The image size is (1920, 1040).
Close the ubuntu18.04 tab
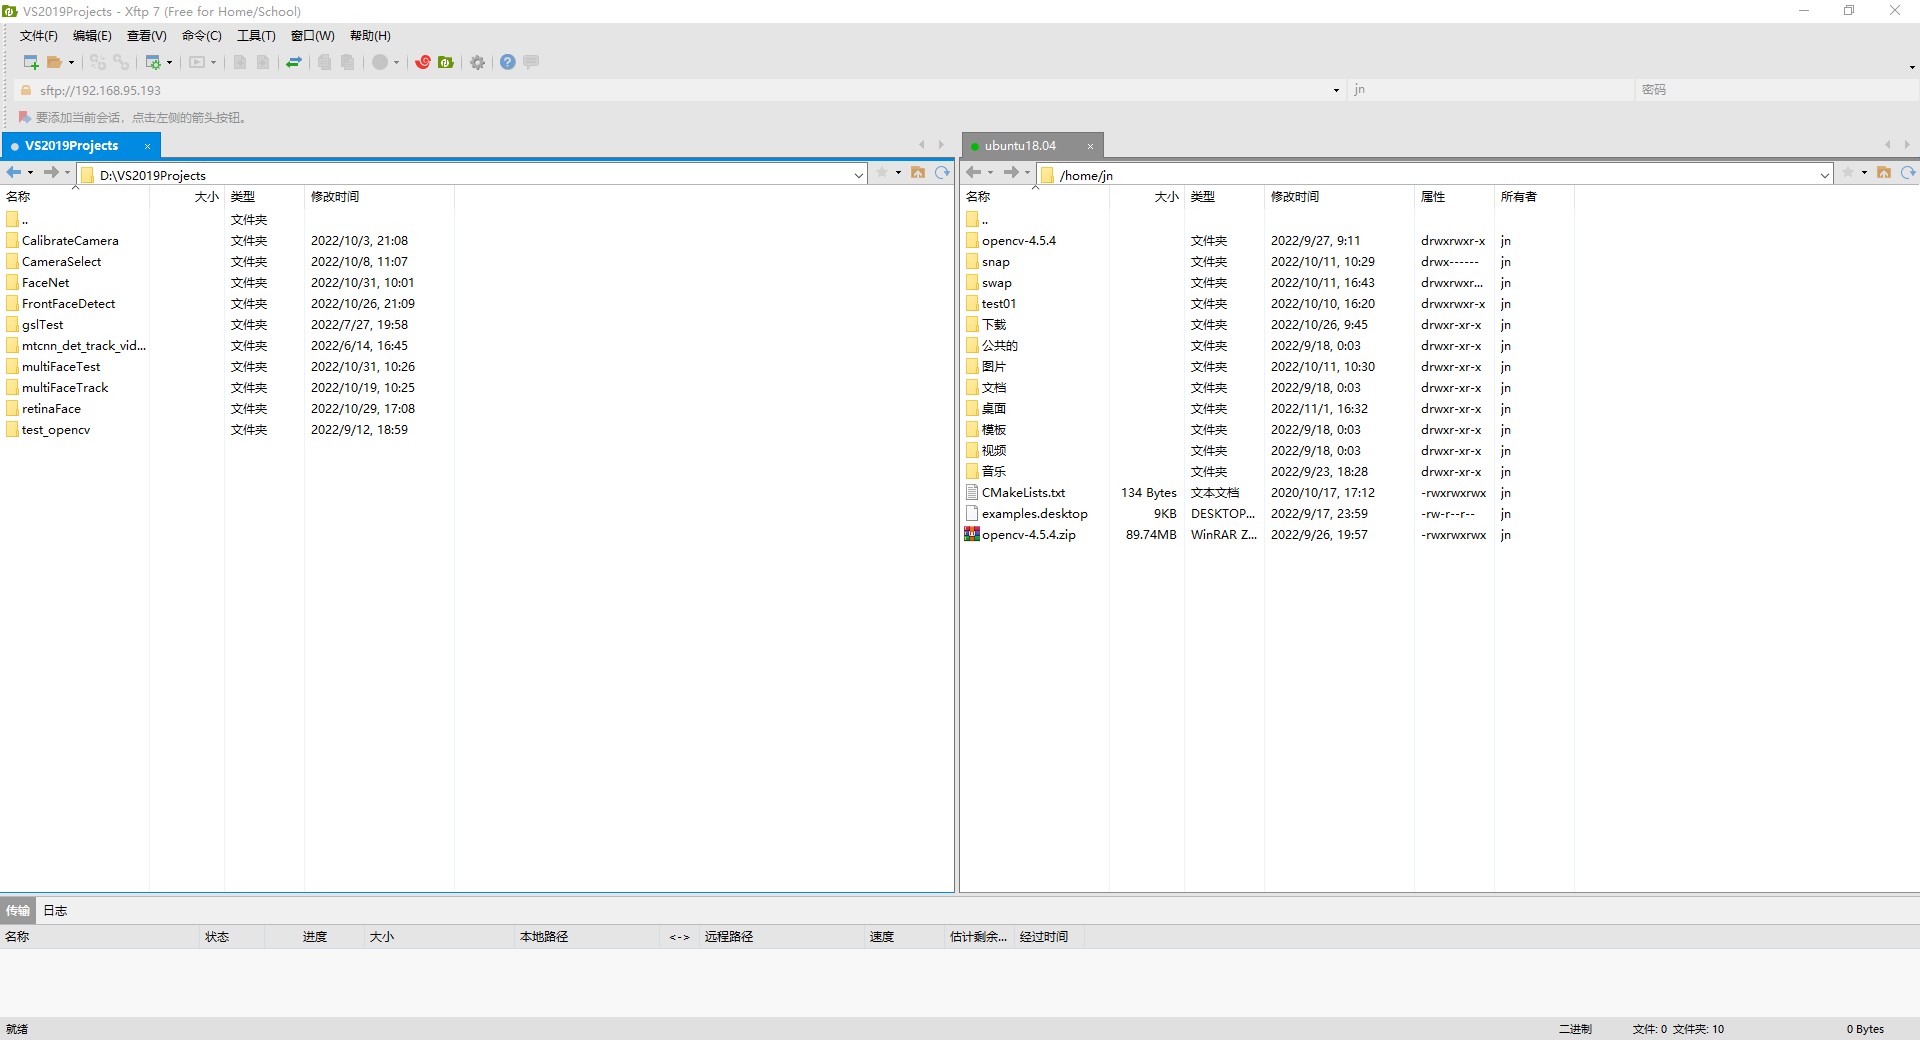[1090, 146]
